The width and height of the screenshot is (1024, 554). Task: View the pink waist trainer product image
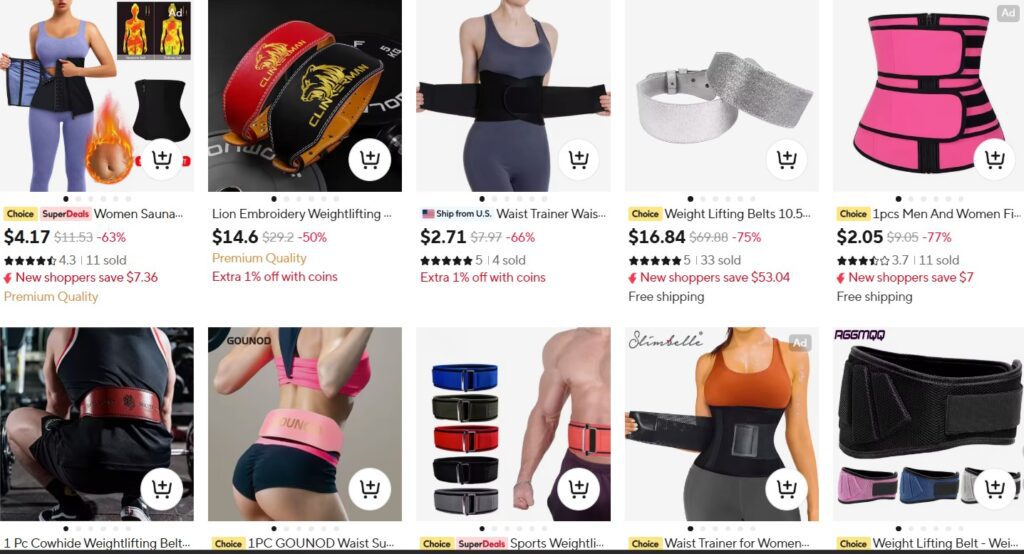point(928,95)
